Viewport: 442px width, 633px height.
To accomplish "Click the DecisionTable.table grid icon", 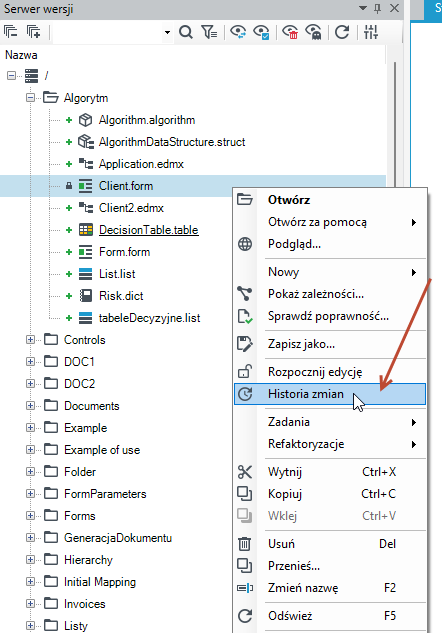I will point(86,230).
